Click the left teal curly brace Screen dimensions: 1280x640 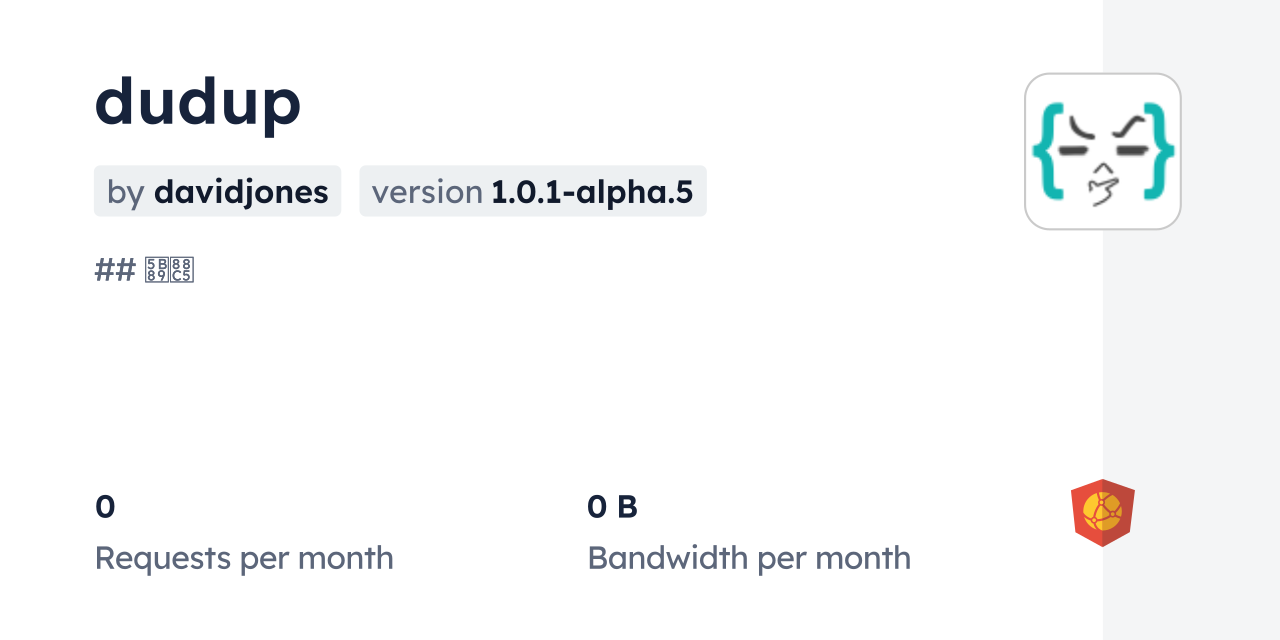click(x=1046, y=150)
